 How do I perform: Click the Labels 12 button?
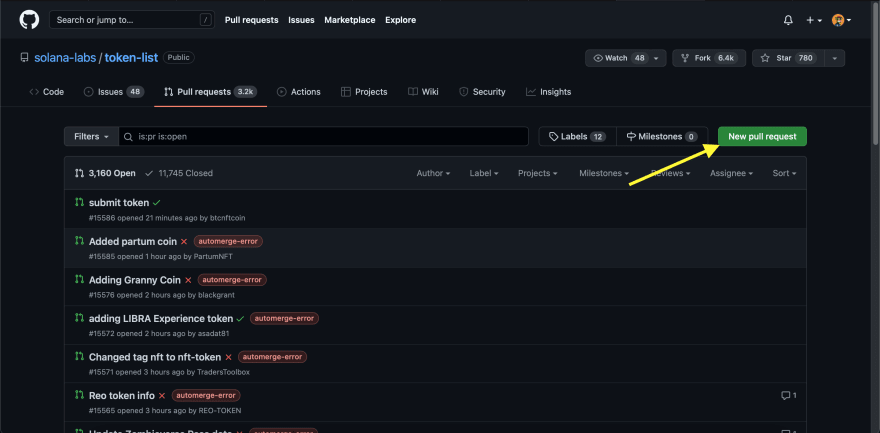[x=578, y=136]
